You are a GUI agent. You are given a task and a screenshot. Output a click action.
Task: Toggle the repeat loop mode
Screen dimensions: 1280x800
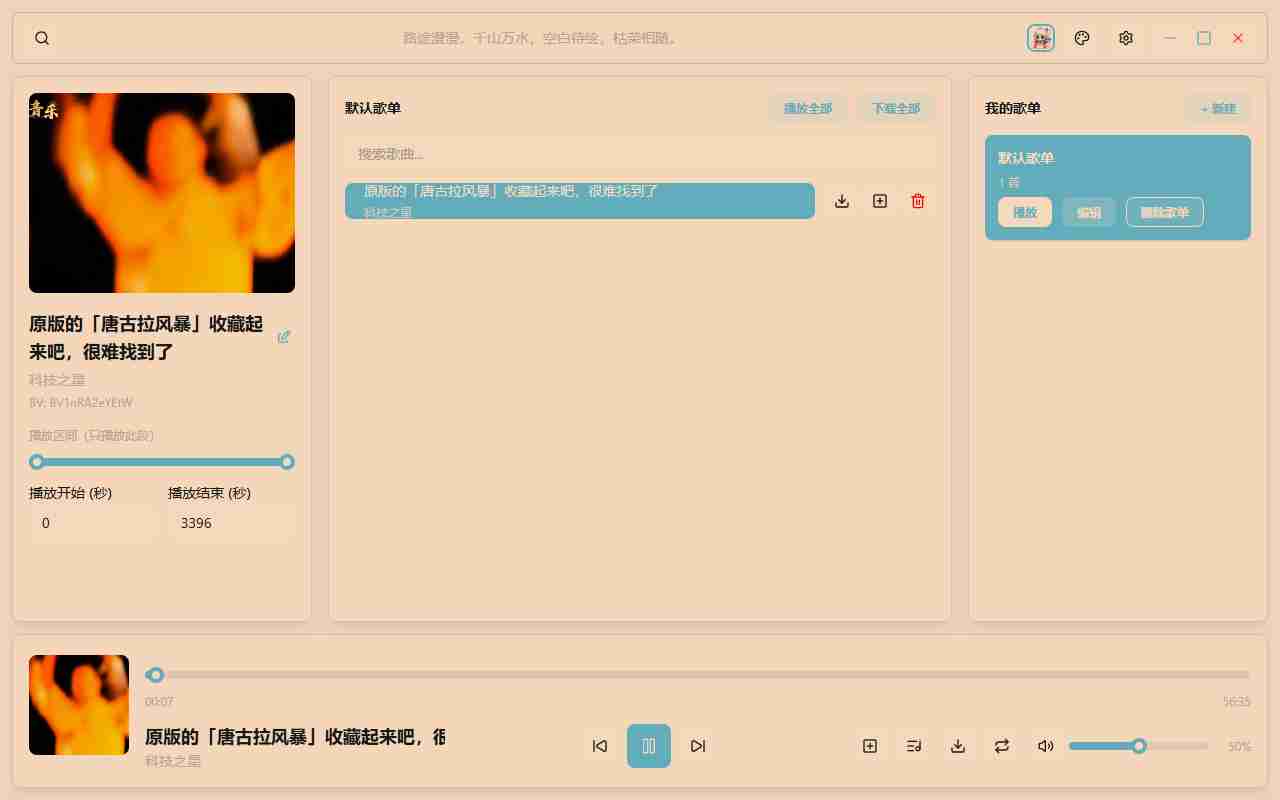(x=1002, y=746)
